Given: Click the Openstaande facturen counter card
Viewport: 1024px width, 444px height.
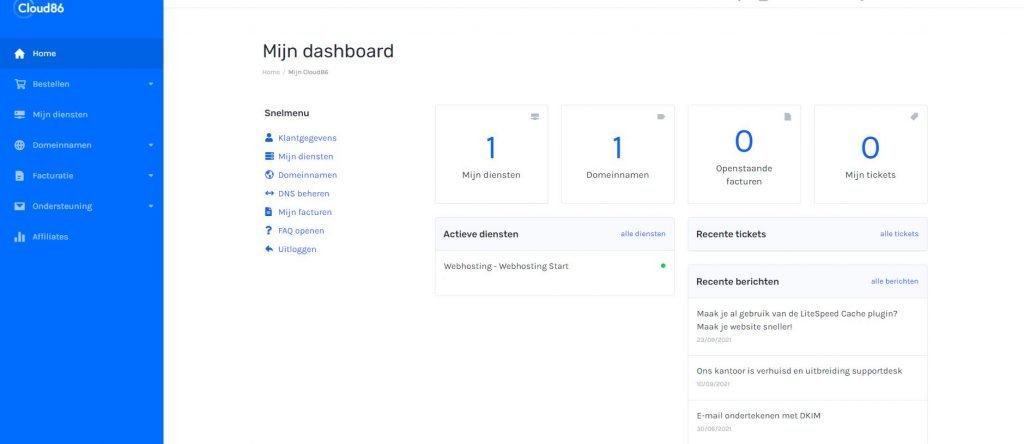Looking at the screenshot, I should click(744, 154).
